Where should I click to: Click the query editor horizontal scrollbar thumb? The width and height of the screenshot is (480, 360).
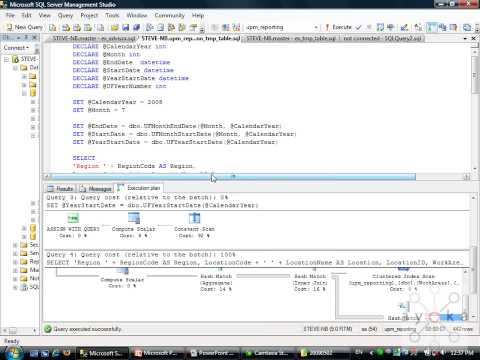tap(233, 177)
